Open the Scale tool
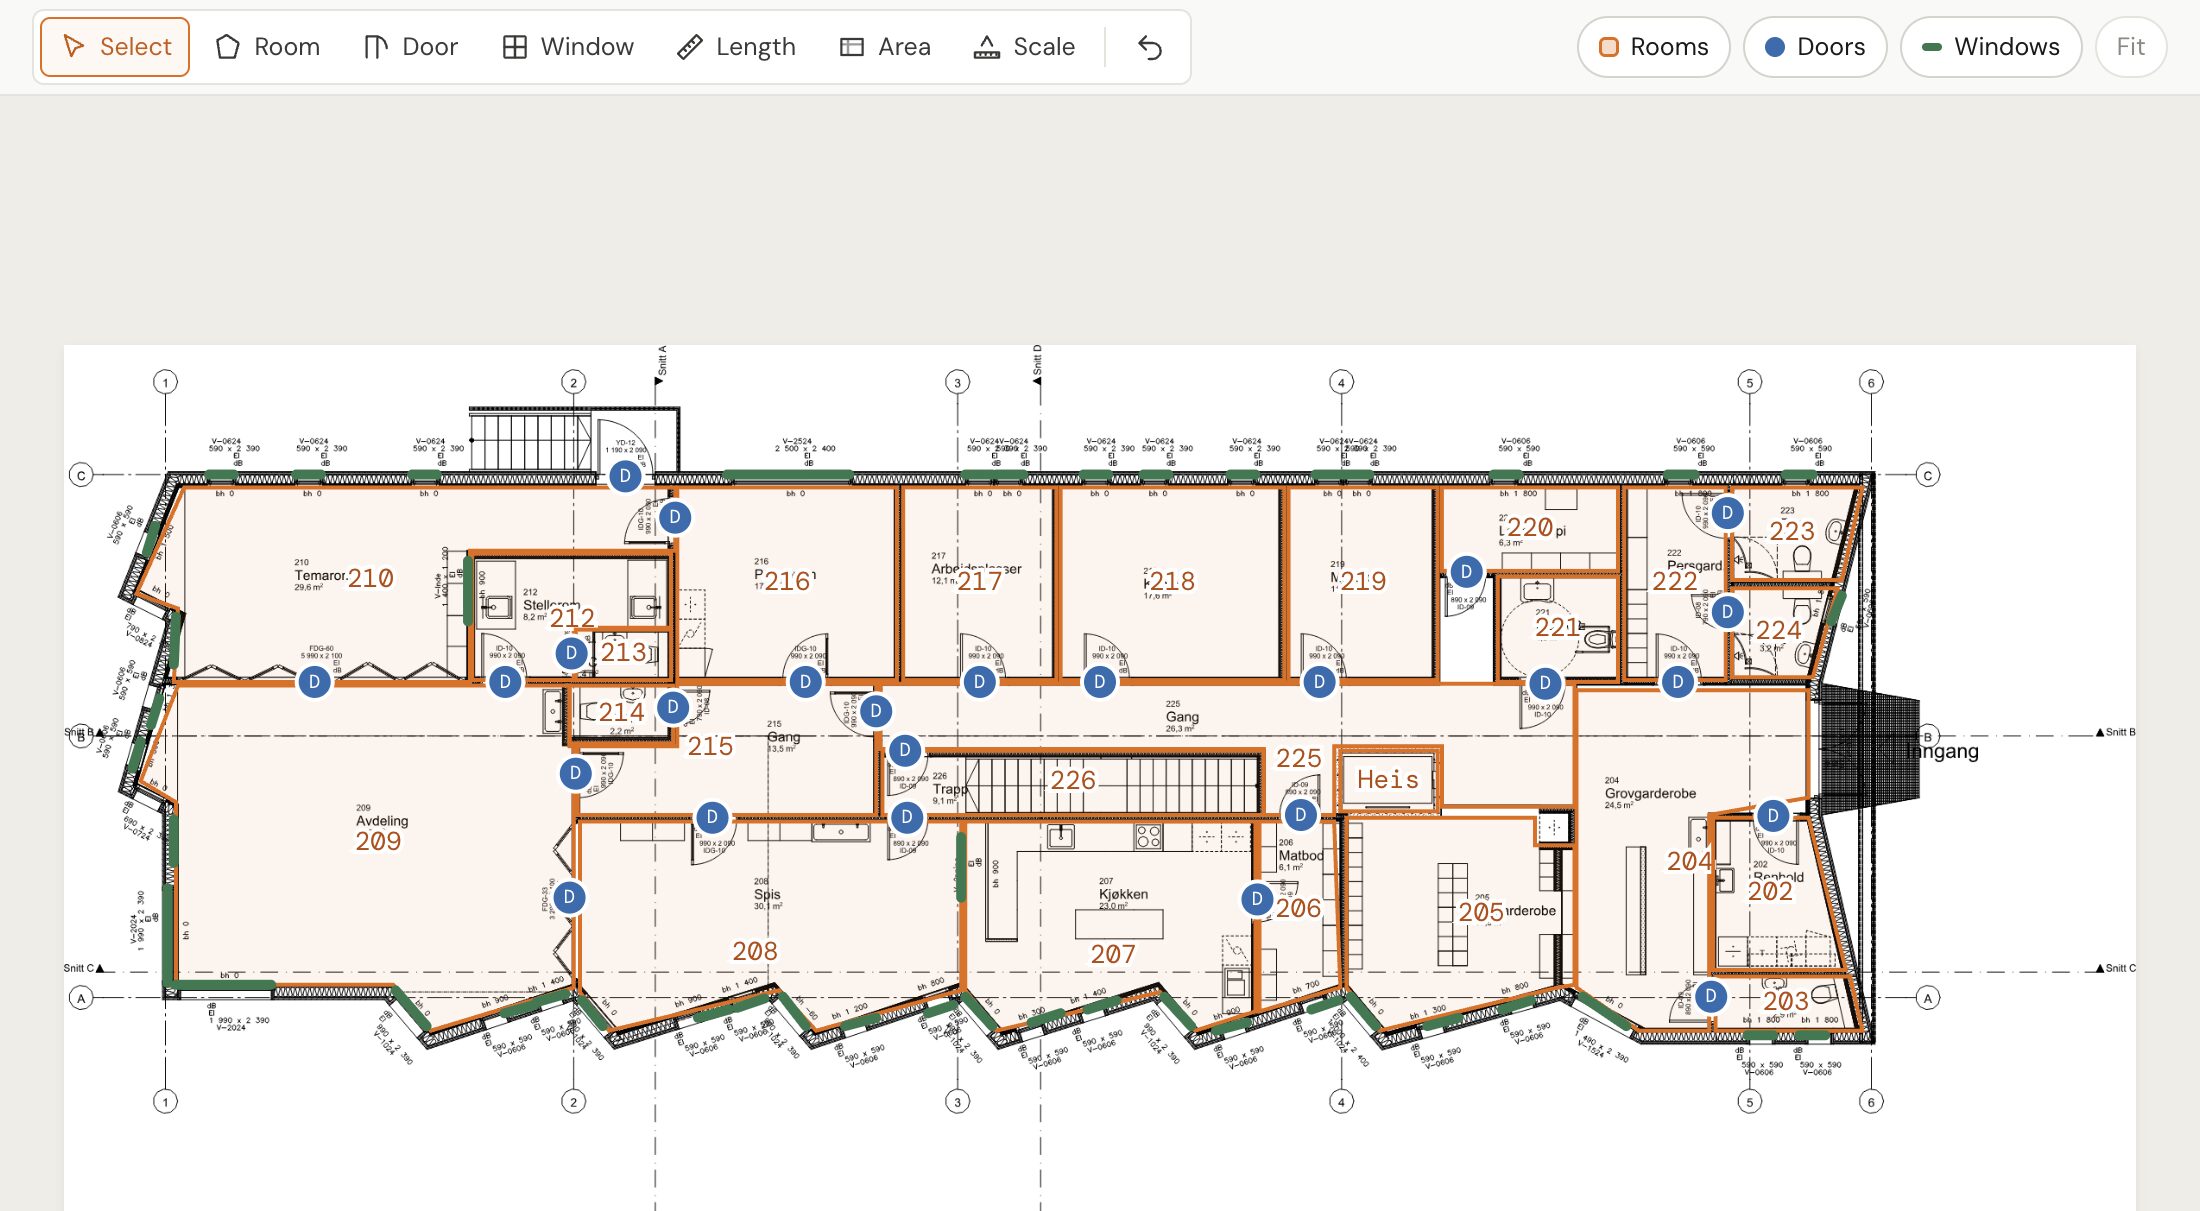Viewport: 2200px width, 1211px height. tap(1024, 47)
